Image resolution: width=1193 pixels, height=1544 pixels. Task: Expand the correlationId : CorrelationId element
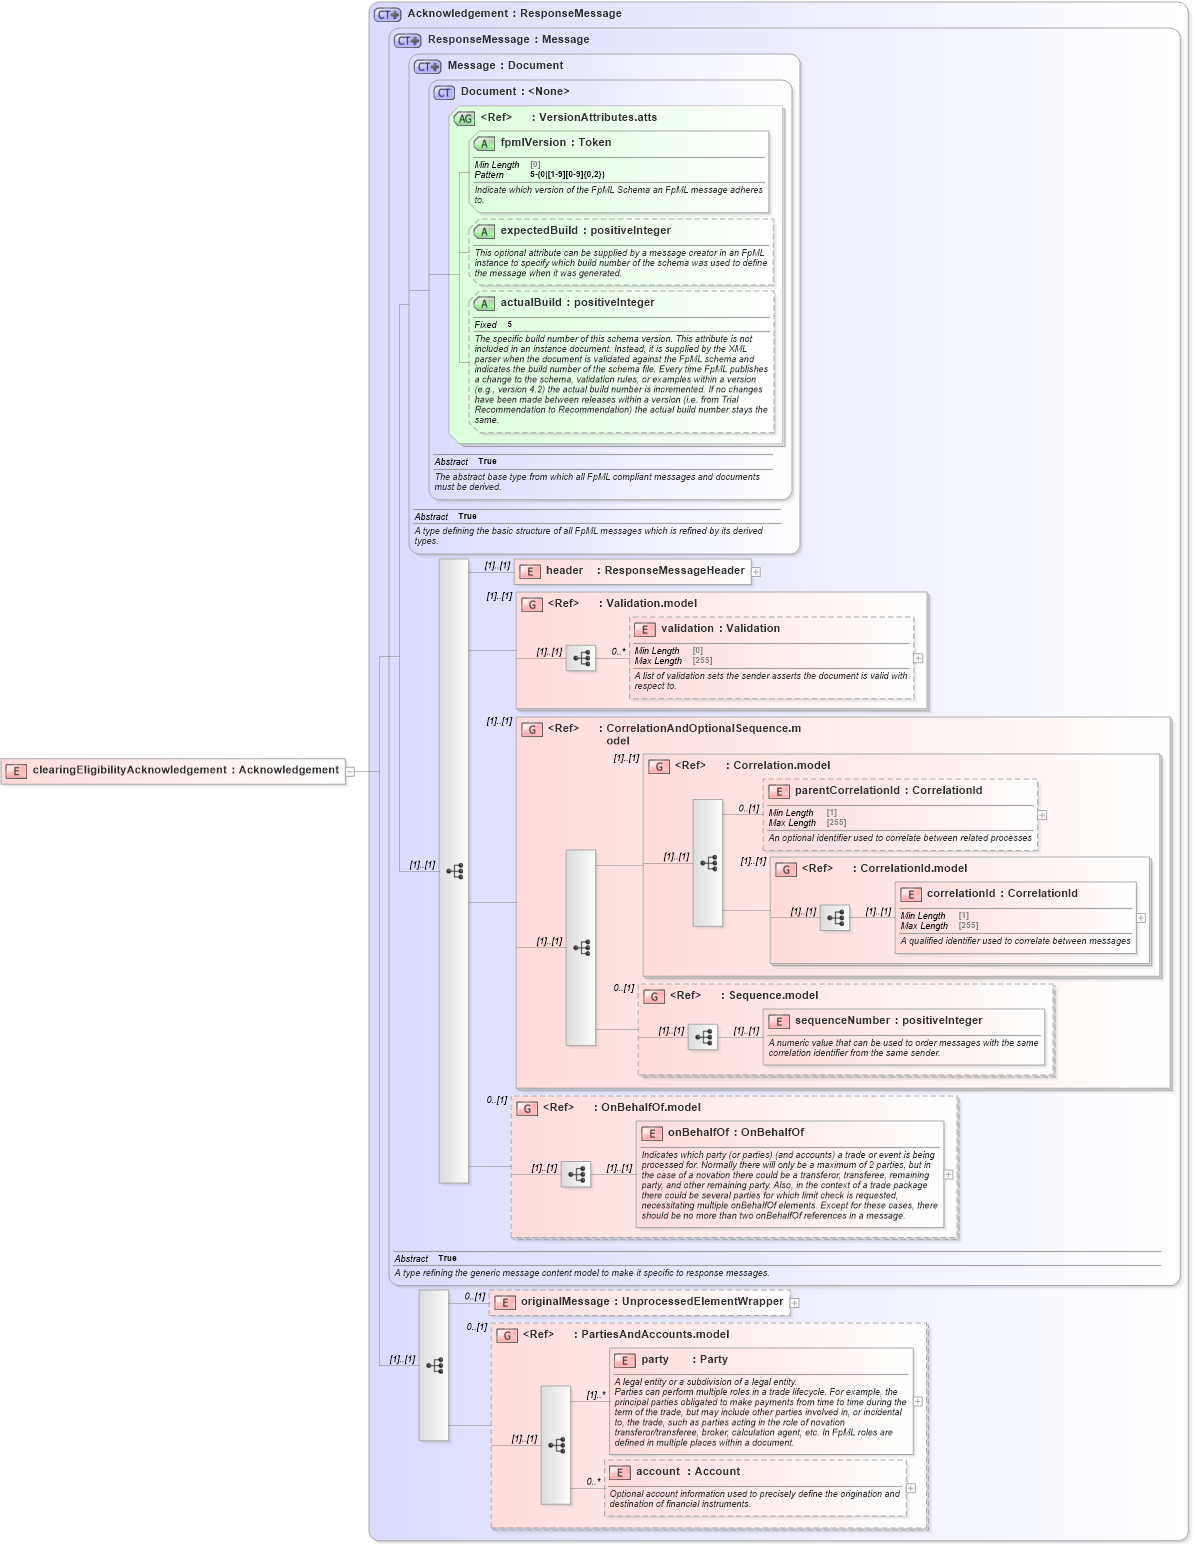pyautogui.click(x=1139, y=917)
